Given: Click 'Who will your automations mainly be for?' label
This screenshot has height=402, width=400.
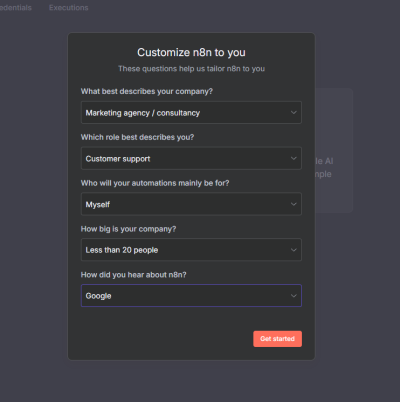Looking at the screenshot, I should pos(155,183).
